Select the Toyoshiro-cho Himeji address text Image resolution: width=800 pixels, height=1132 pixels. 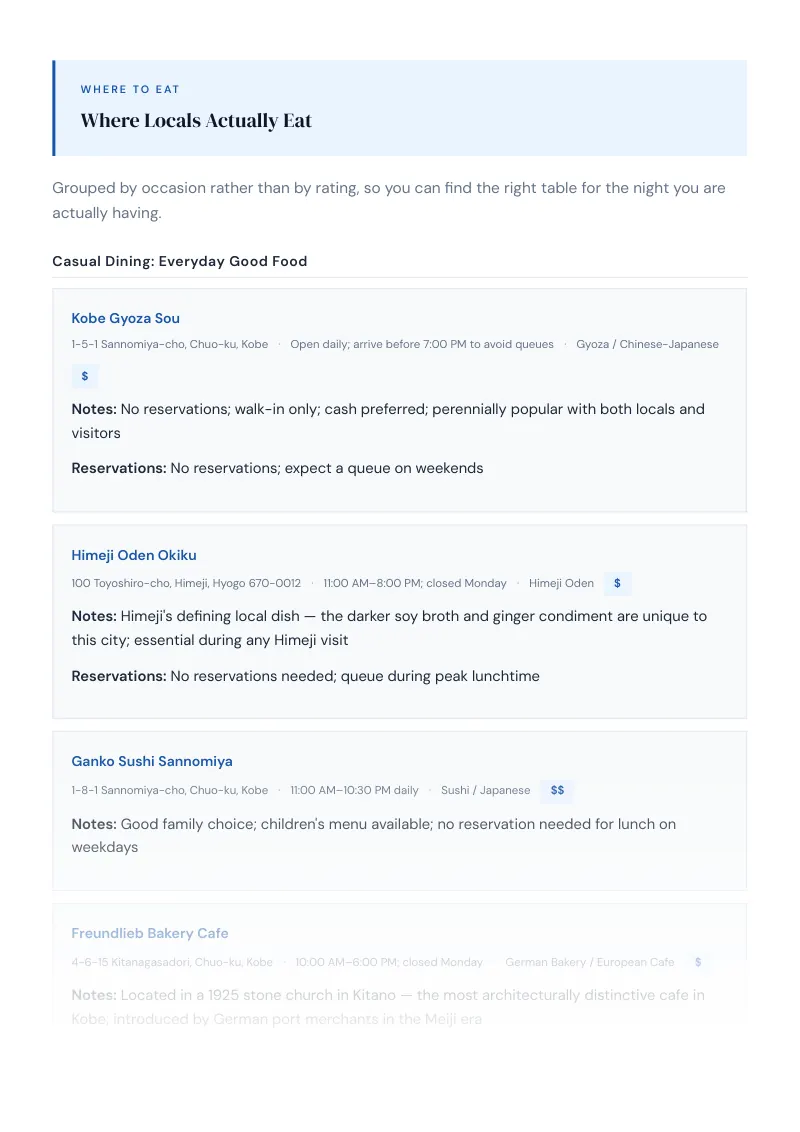tap(186, 583)
